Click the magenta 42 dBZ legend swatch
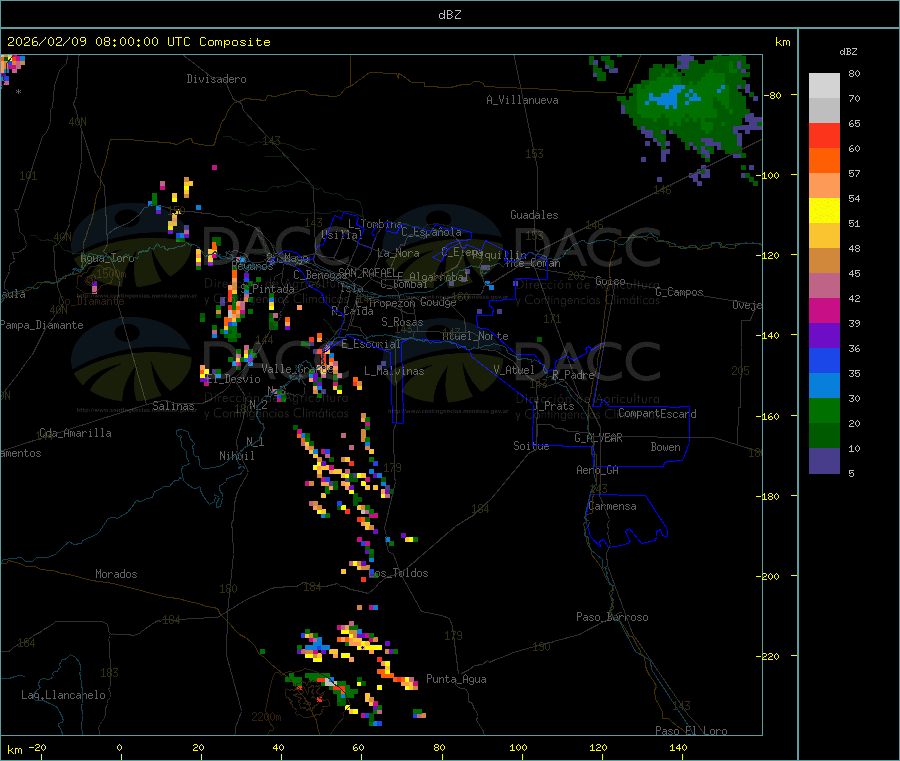This screenshot has width=900, height=761. click(824, 310)
